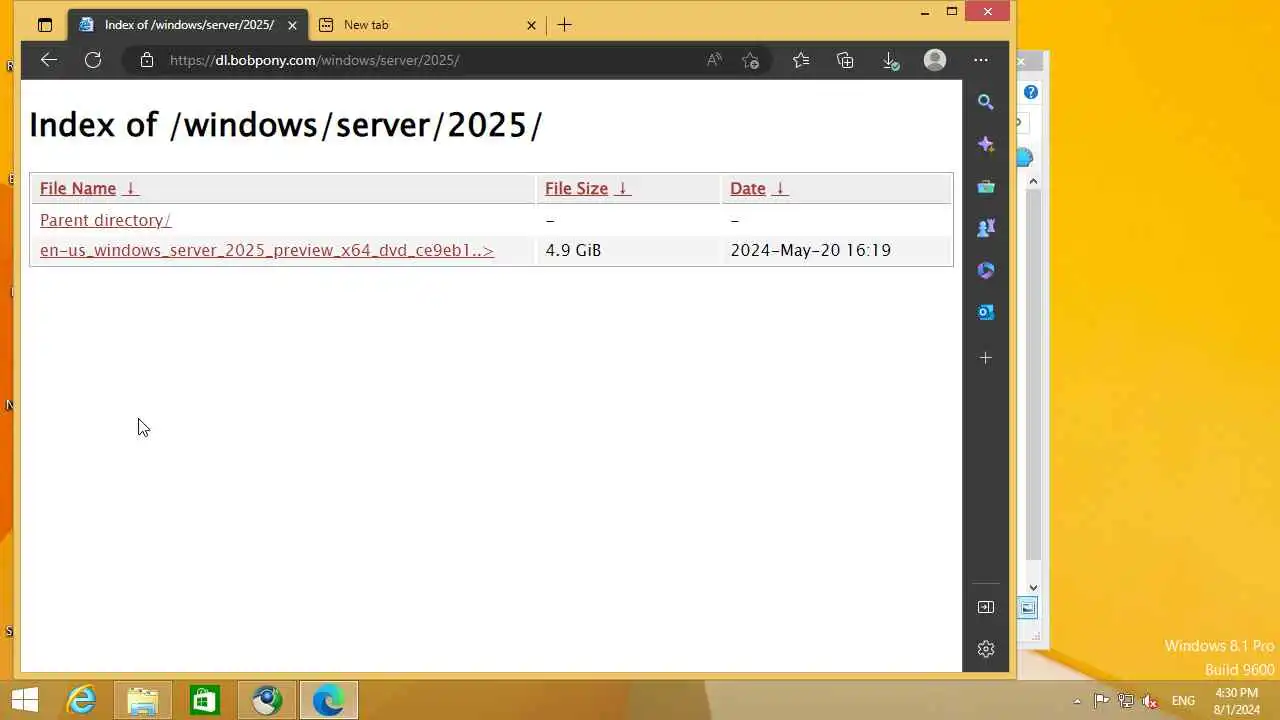This screenshot has height=720, width=1280.
Task: Switch to Microsoft Edge taskbar button
Action: click(x=328, y=701)
